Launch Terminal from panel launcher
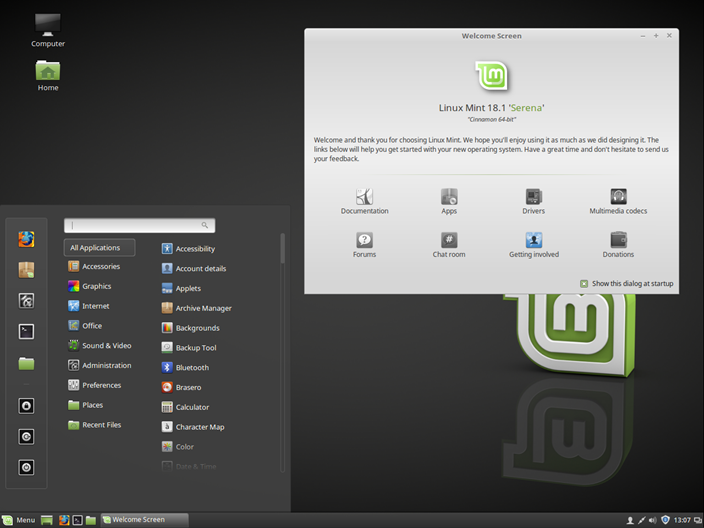The image size is (704, 528). click(x=78, y=520)
